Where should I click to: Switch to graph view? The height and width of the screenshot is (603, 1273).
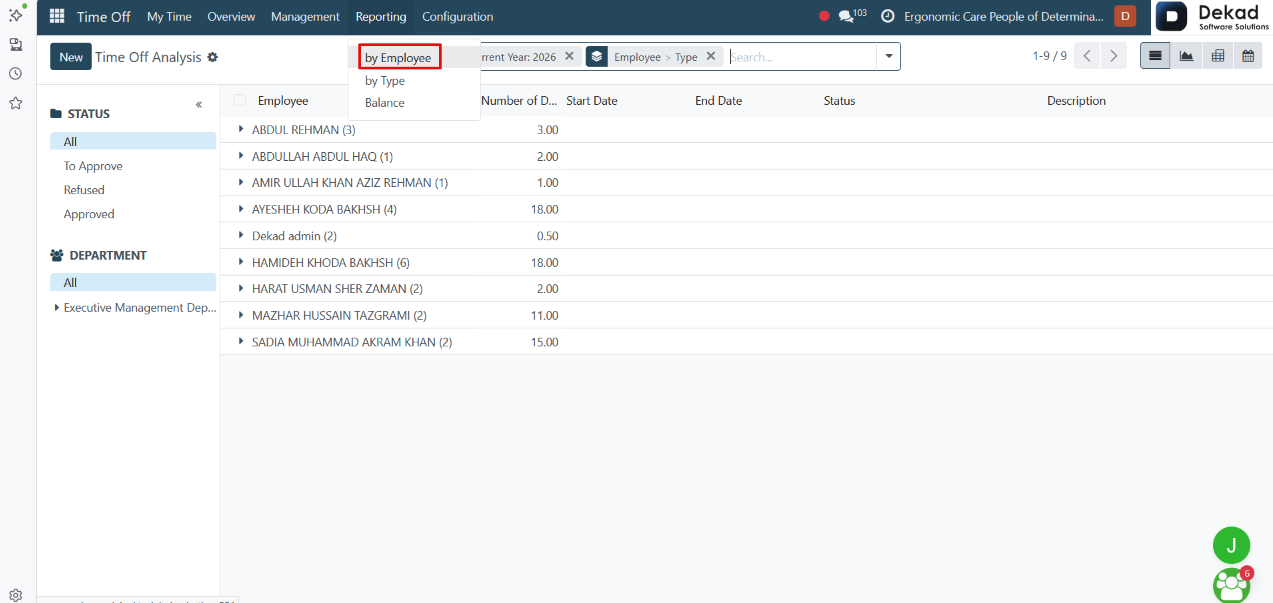tap(1186, 56)
